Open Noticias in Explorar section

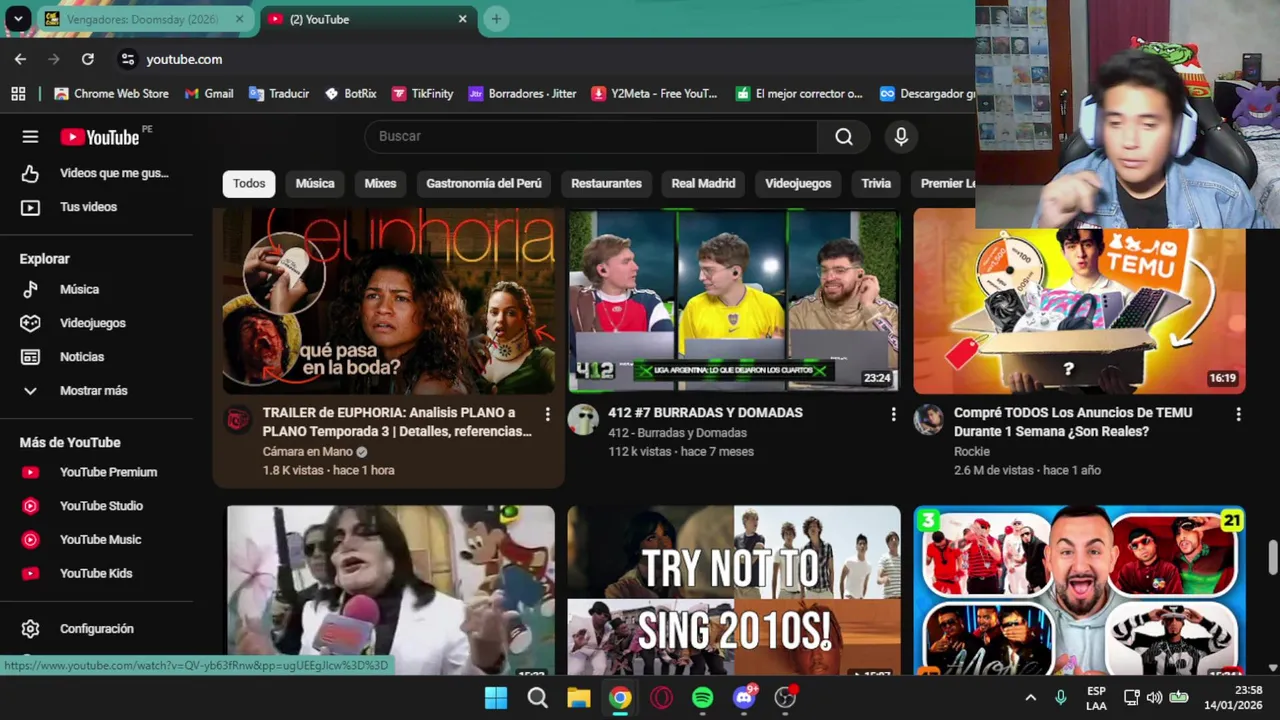(96, 357)
